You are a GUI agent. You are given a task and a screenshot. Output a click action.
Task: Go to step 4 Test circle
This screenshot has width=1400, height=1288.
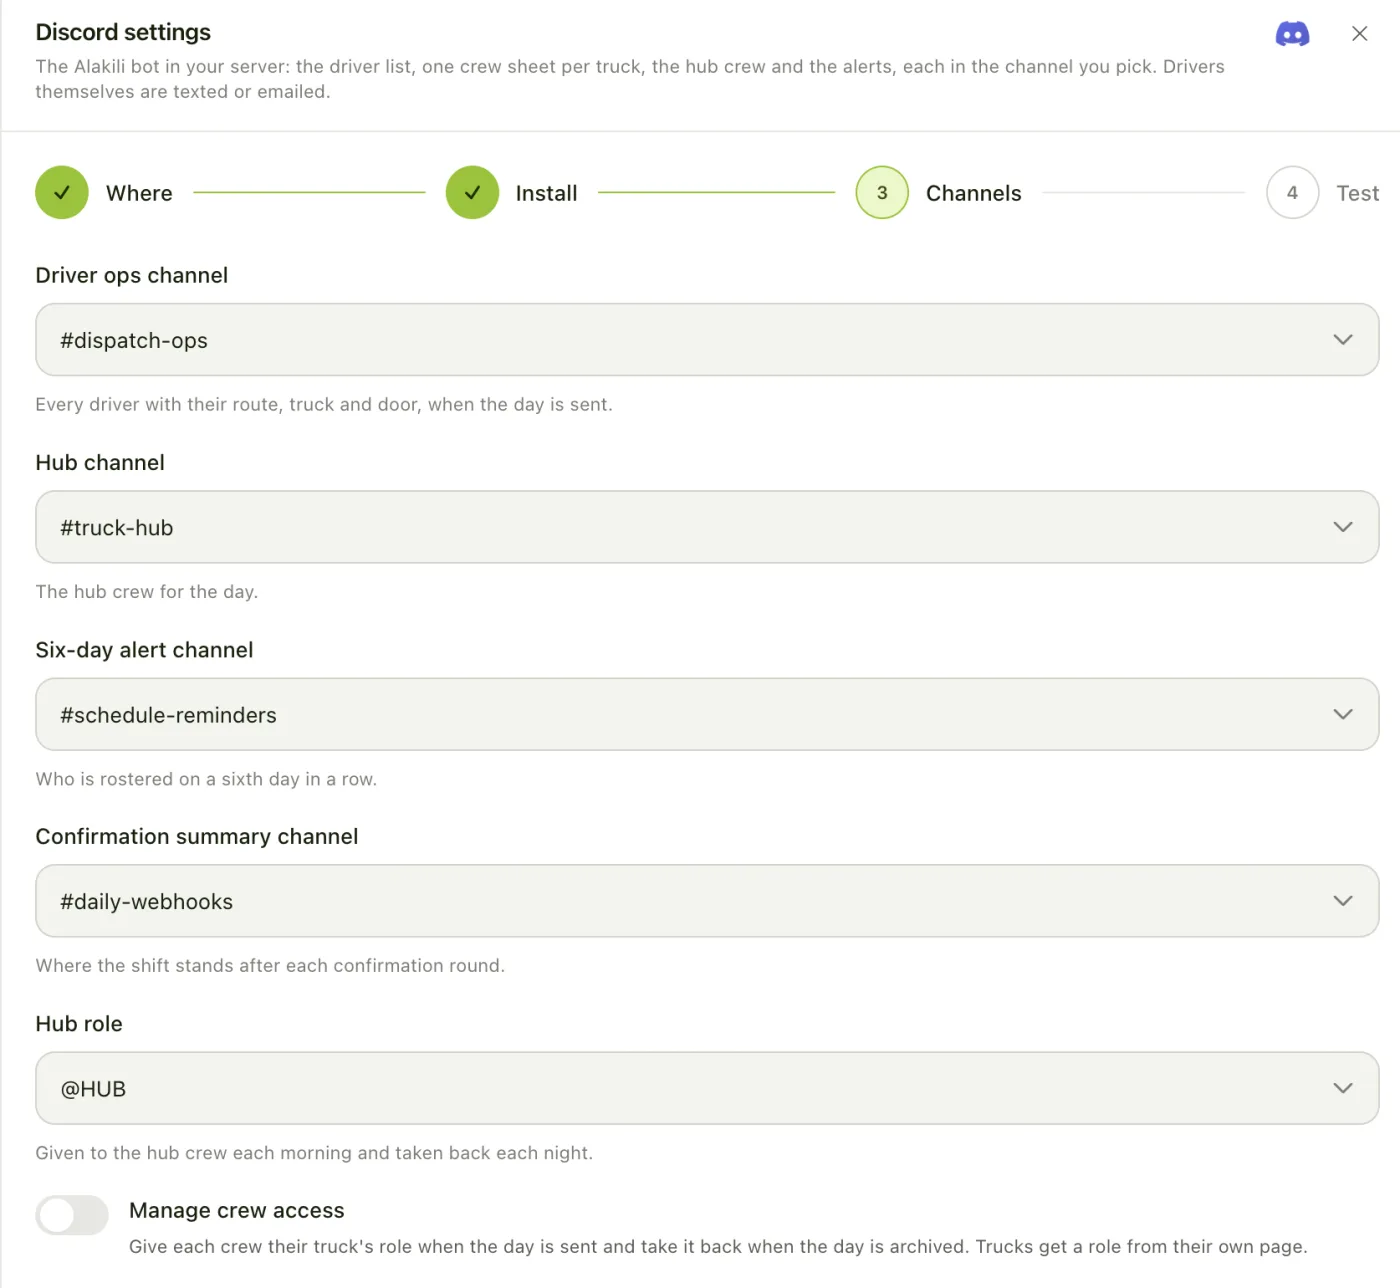point(1292,193)
